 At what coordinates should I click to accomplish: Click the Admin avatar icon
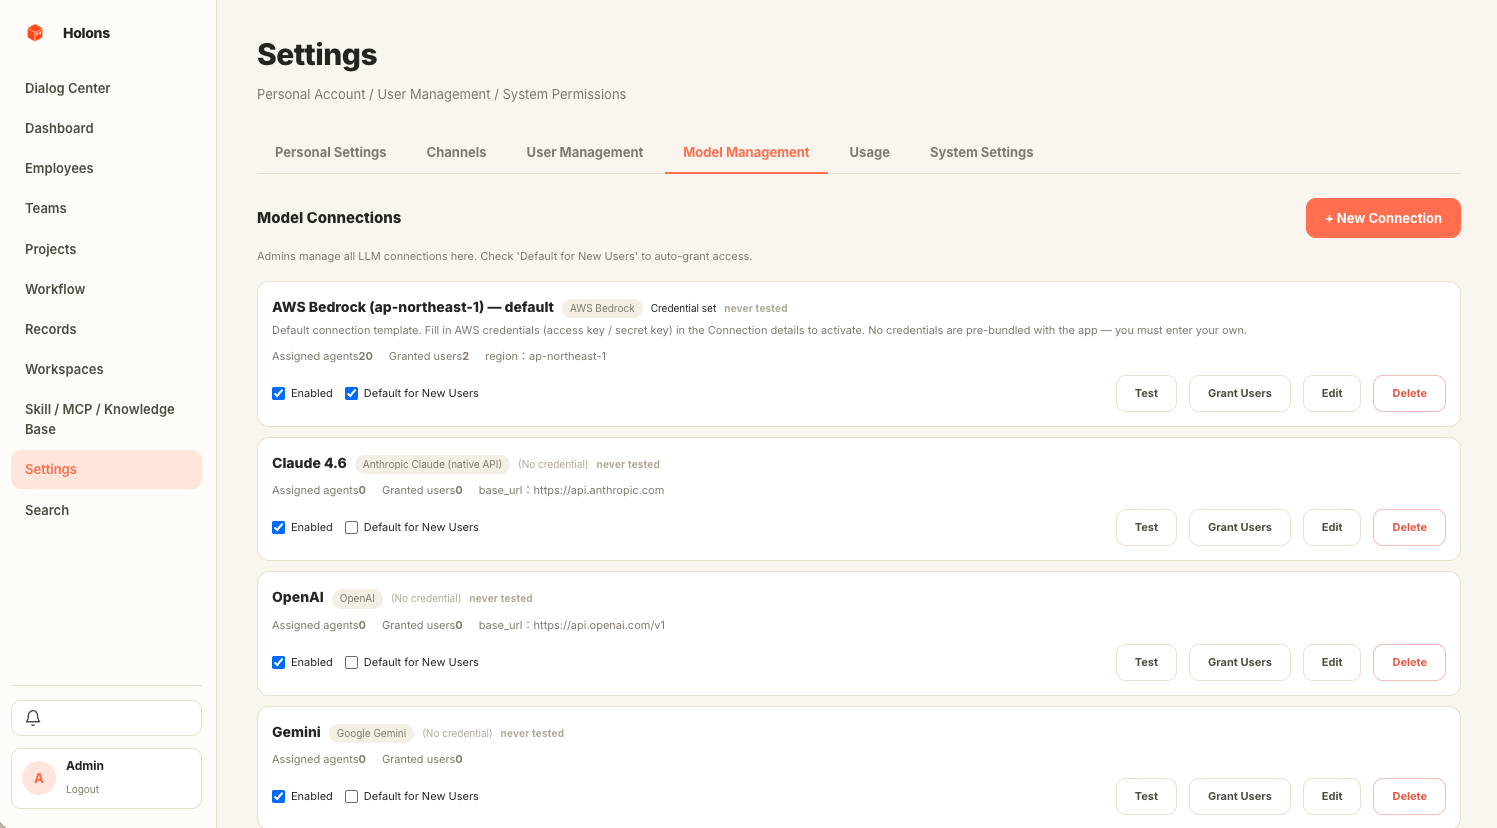point(39,778)
